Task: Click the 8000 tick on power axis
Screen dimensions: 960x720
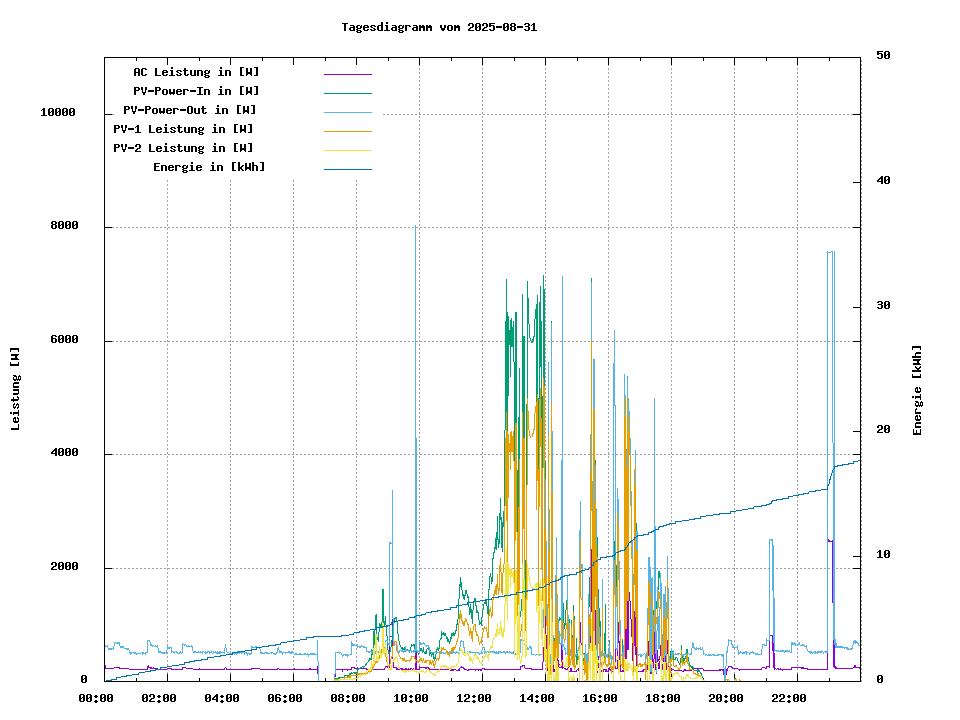Action: [x=64, y=227]
